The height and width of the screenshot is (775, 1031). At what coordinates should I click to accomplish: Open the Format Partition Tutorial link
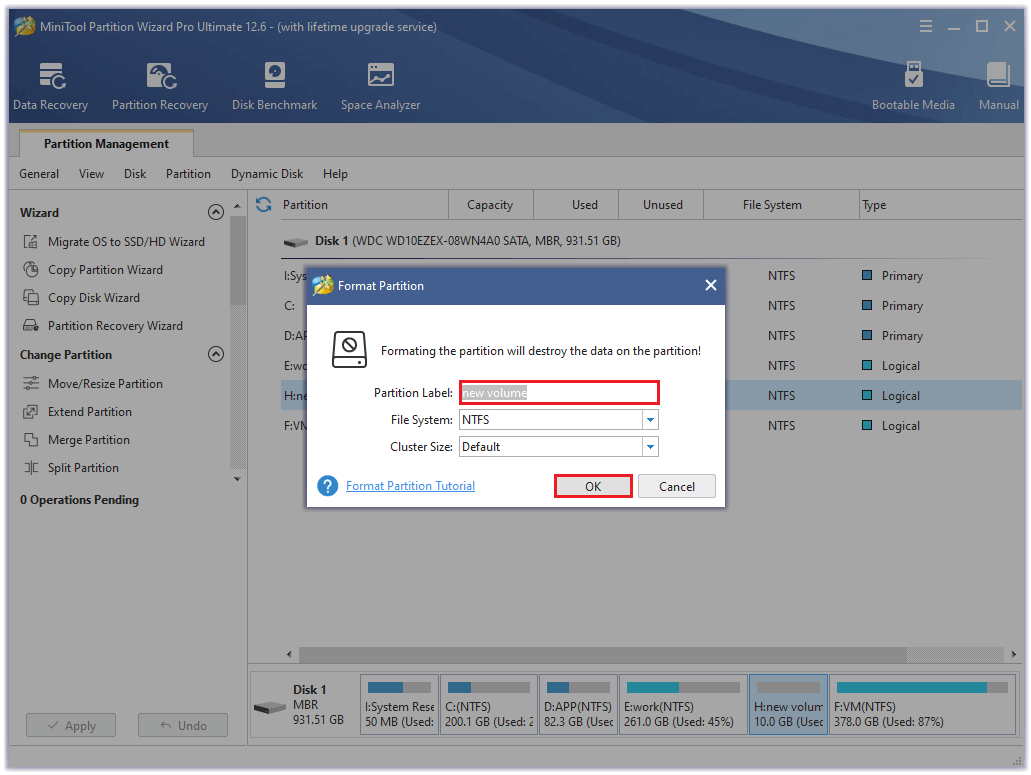[409, 485]
